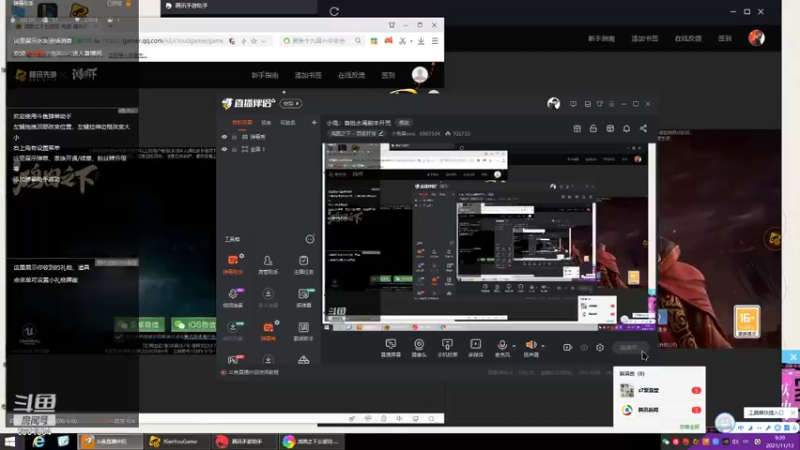Open the 歌词助手 tool icon

pyautogui.click(x=304, y=331)
